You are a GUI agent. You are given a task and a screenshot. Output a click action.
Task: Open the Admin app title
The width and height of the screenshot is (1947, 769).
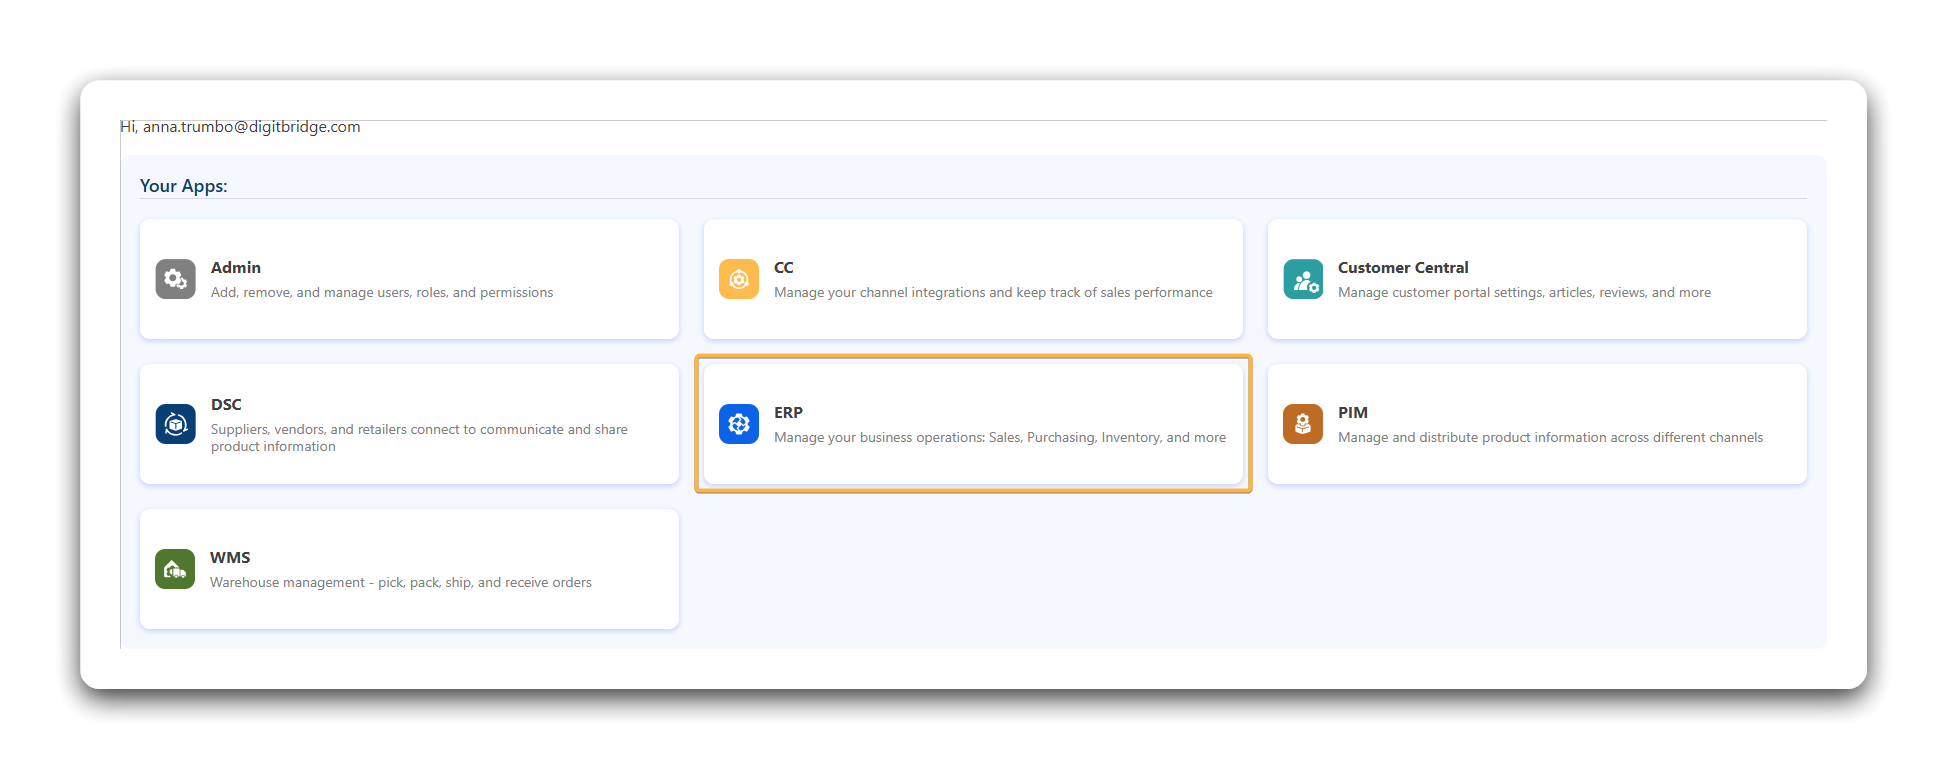[x=235, y=267]
